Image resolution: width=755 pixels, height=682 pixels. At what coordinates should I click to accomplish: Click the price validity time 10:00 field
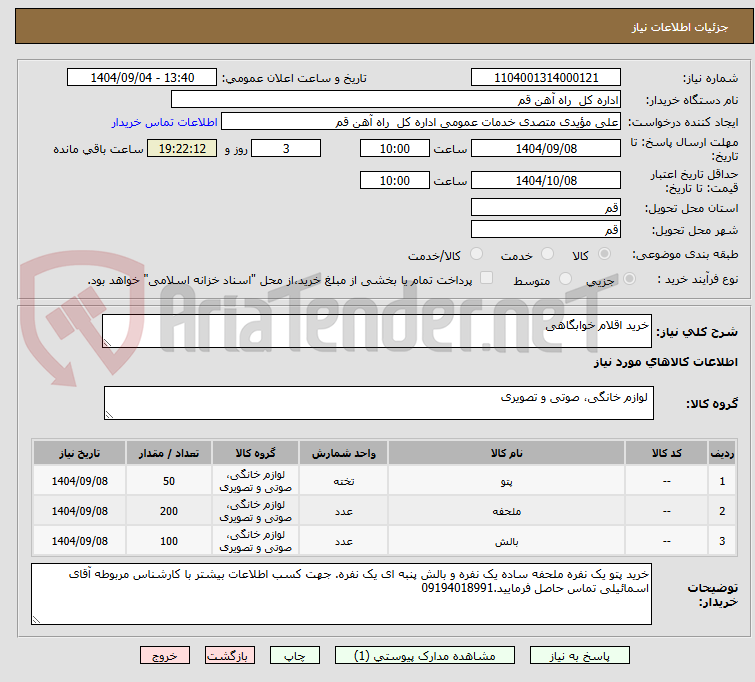pyautogui.click(x=394, y=180)
